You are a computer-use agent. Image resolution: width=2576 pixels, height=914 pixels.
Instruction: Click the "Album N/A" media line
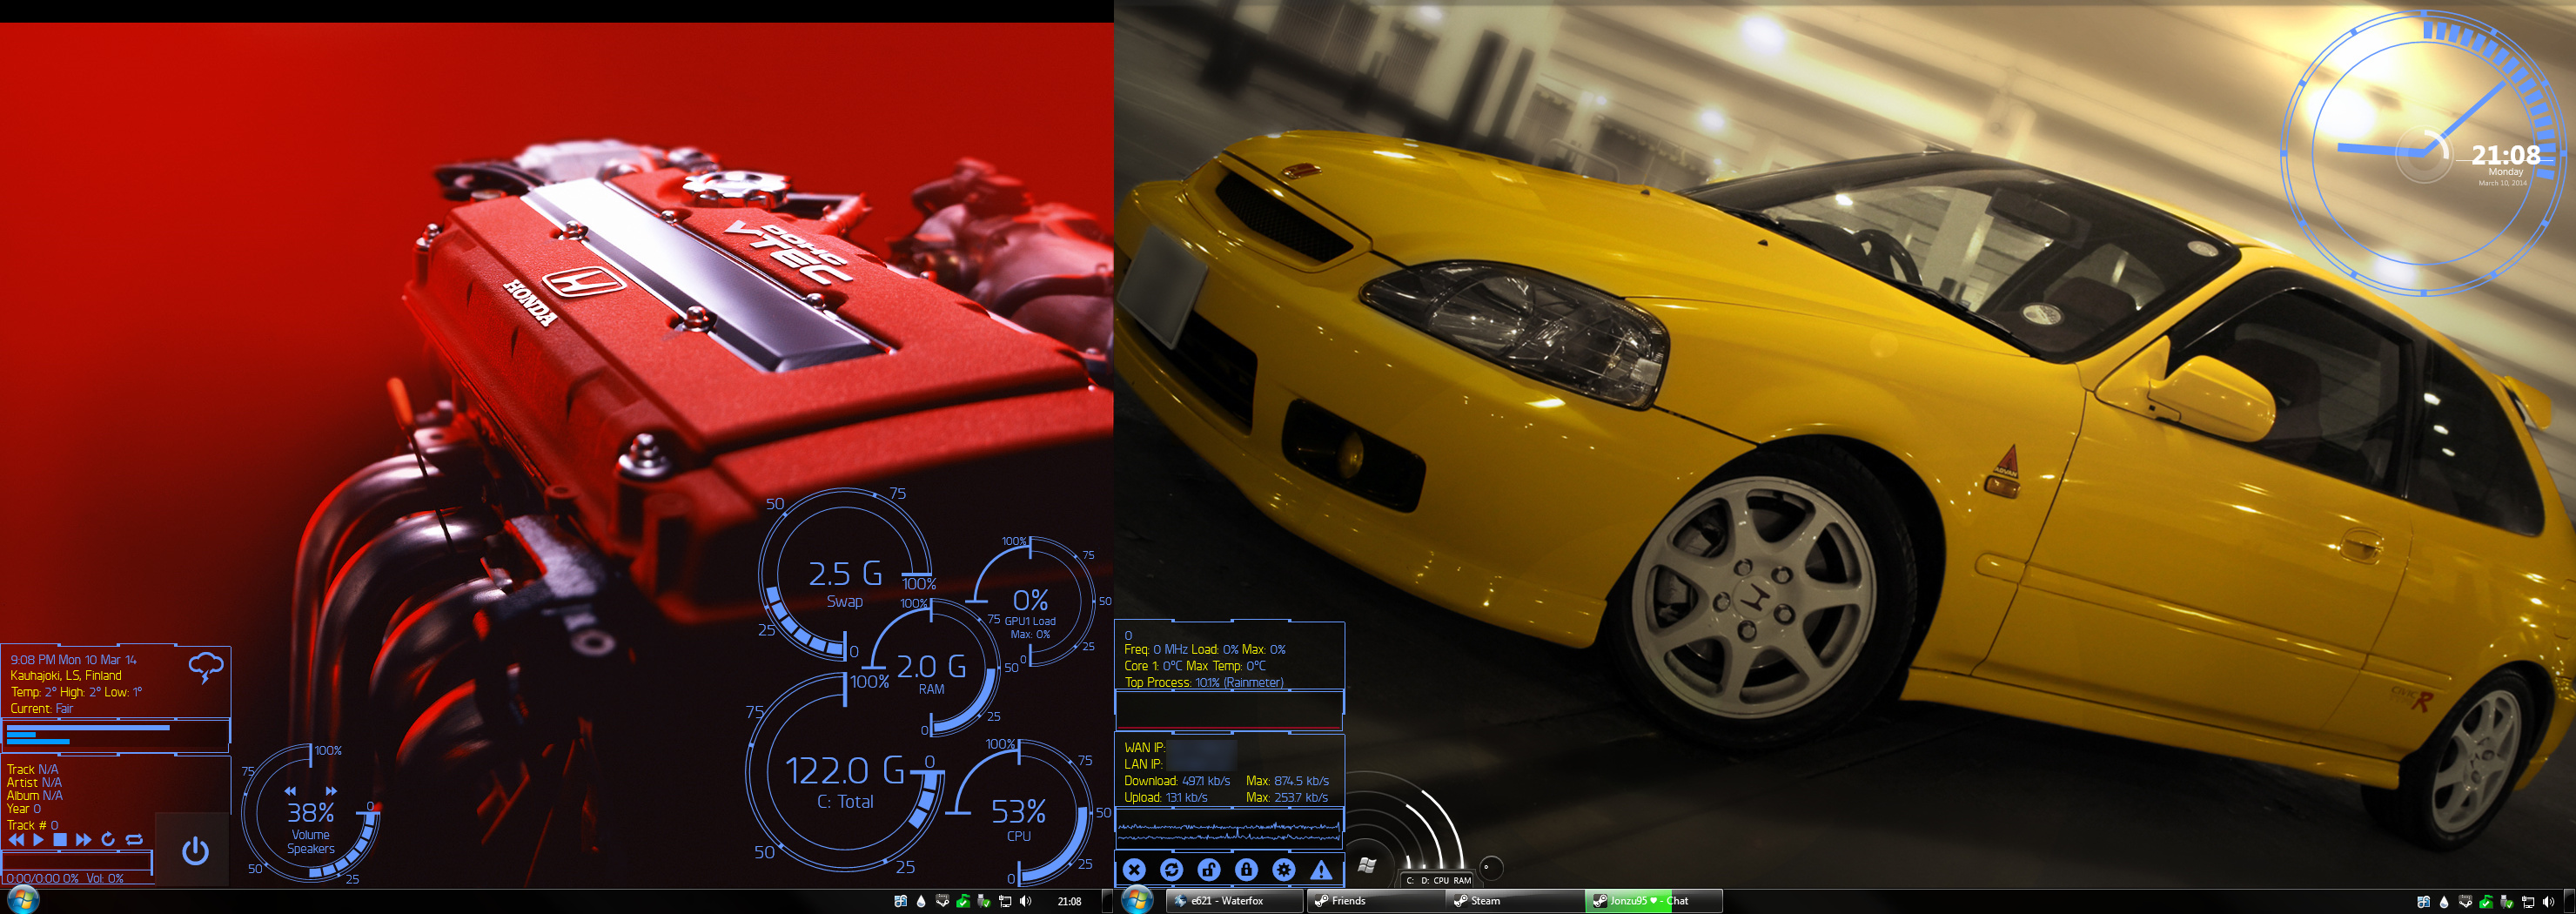pos(35,796)
